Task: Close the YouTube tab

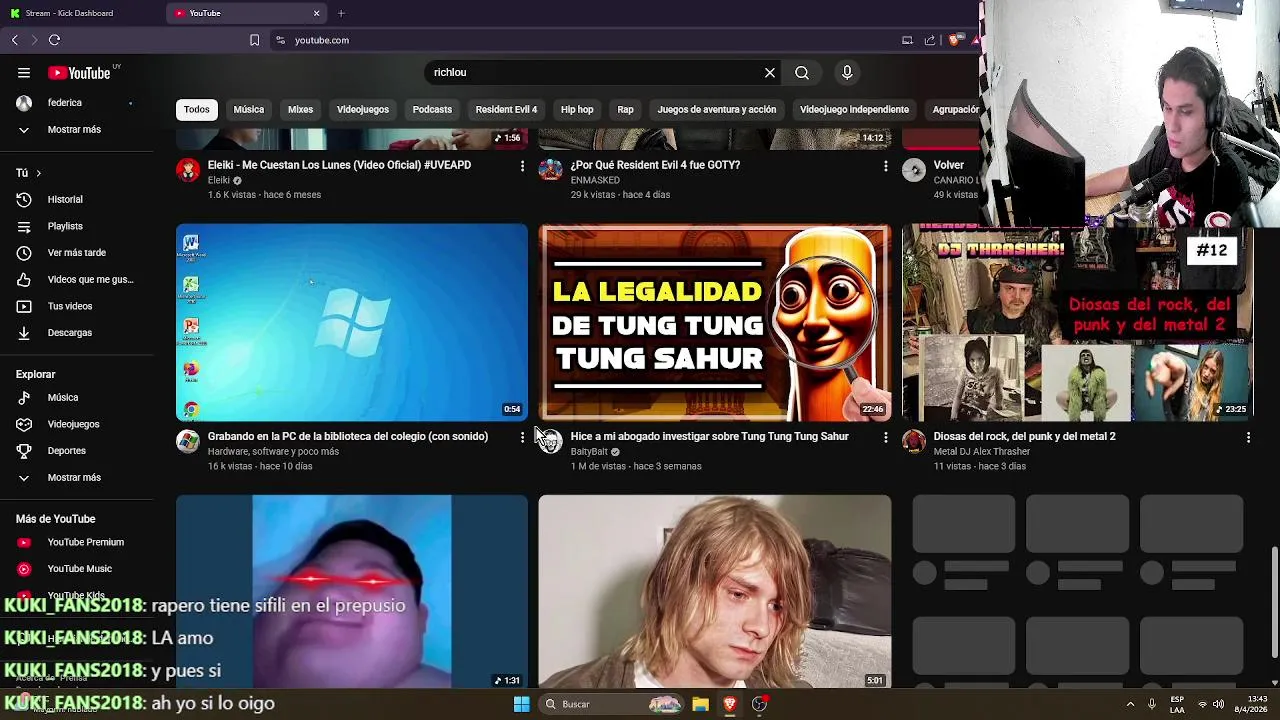Action: pyautogui.click(x=317, y=13)
